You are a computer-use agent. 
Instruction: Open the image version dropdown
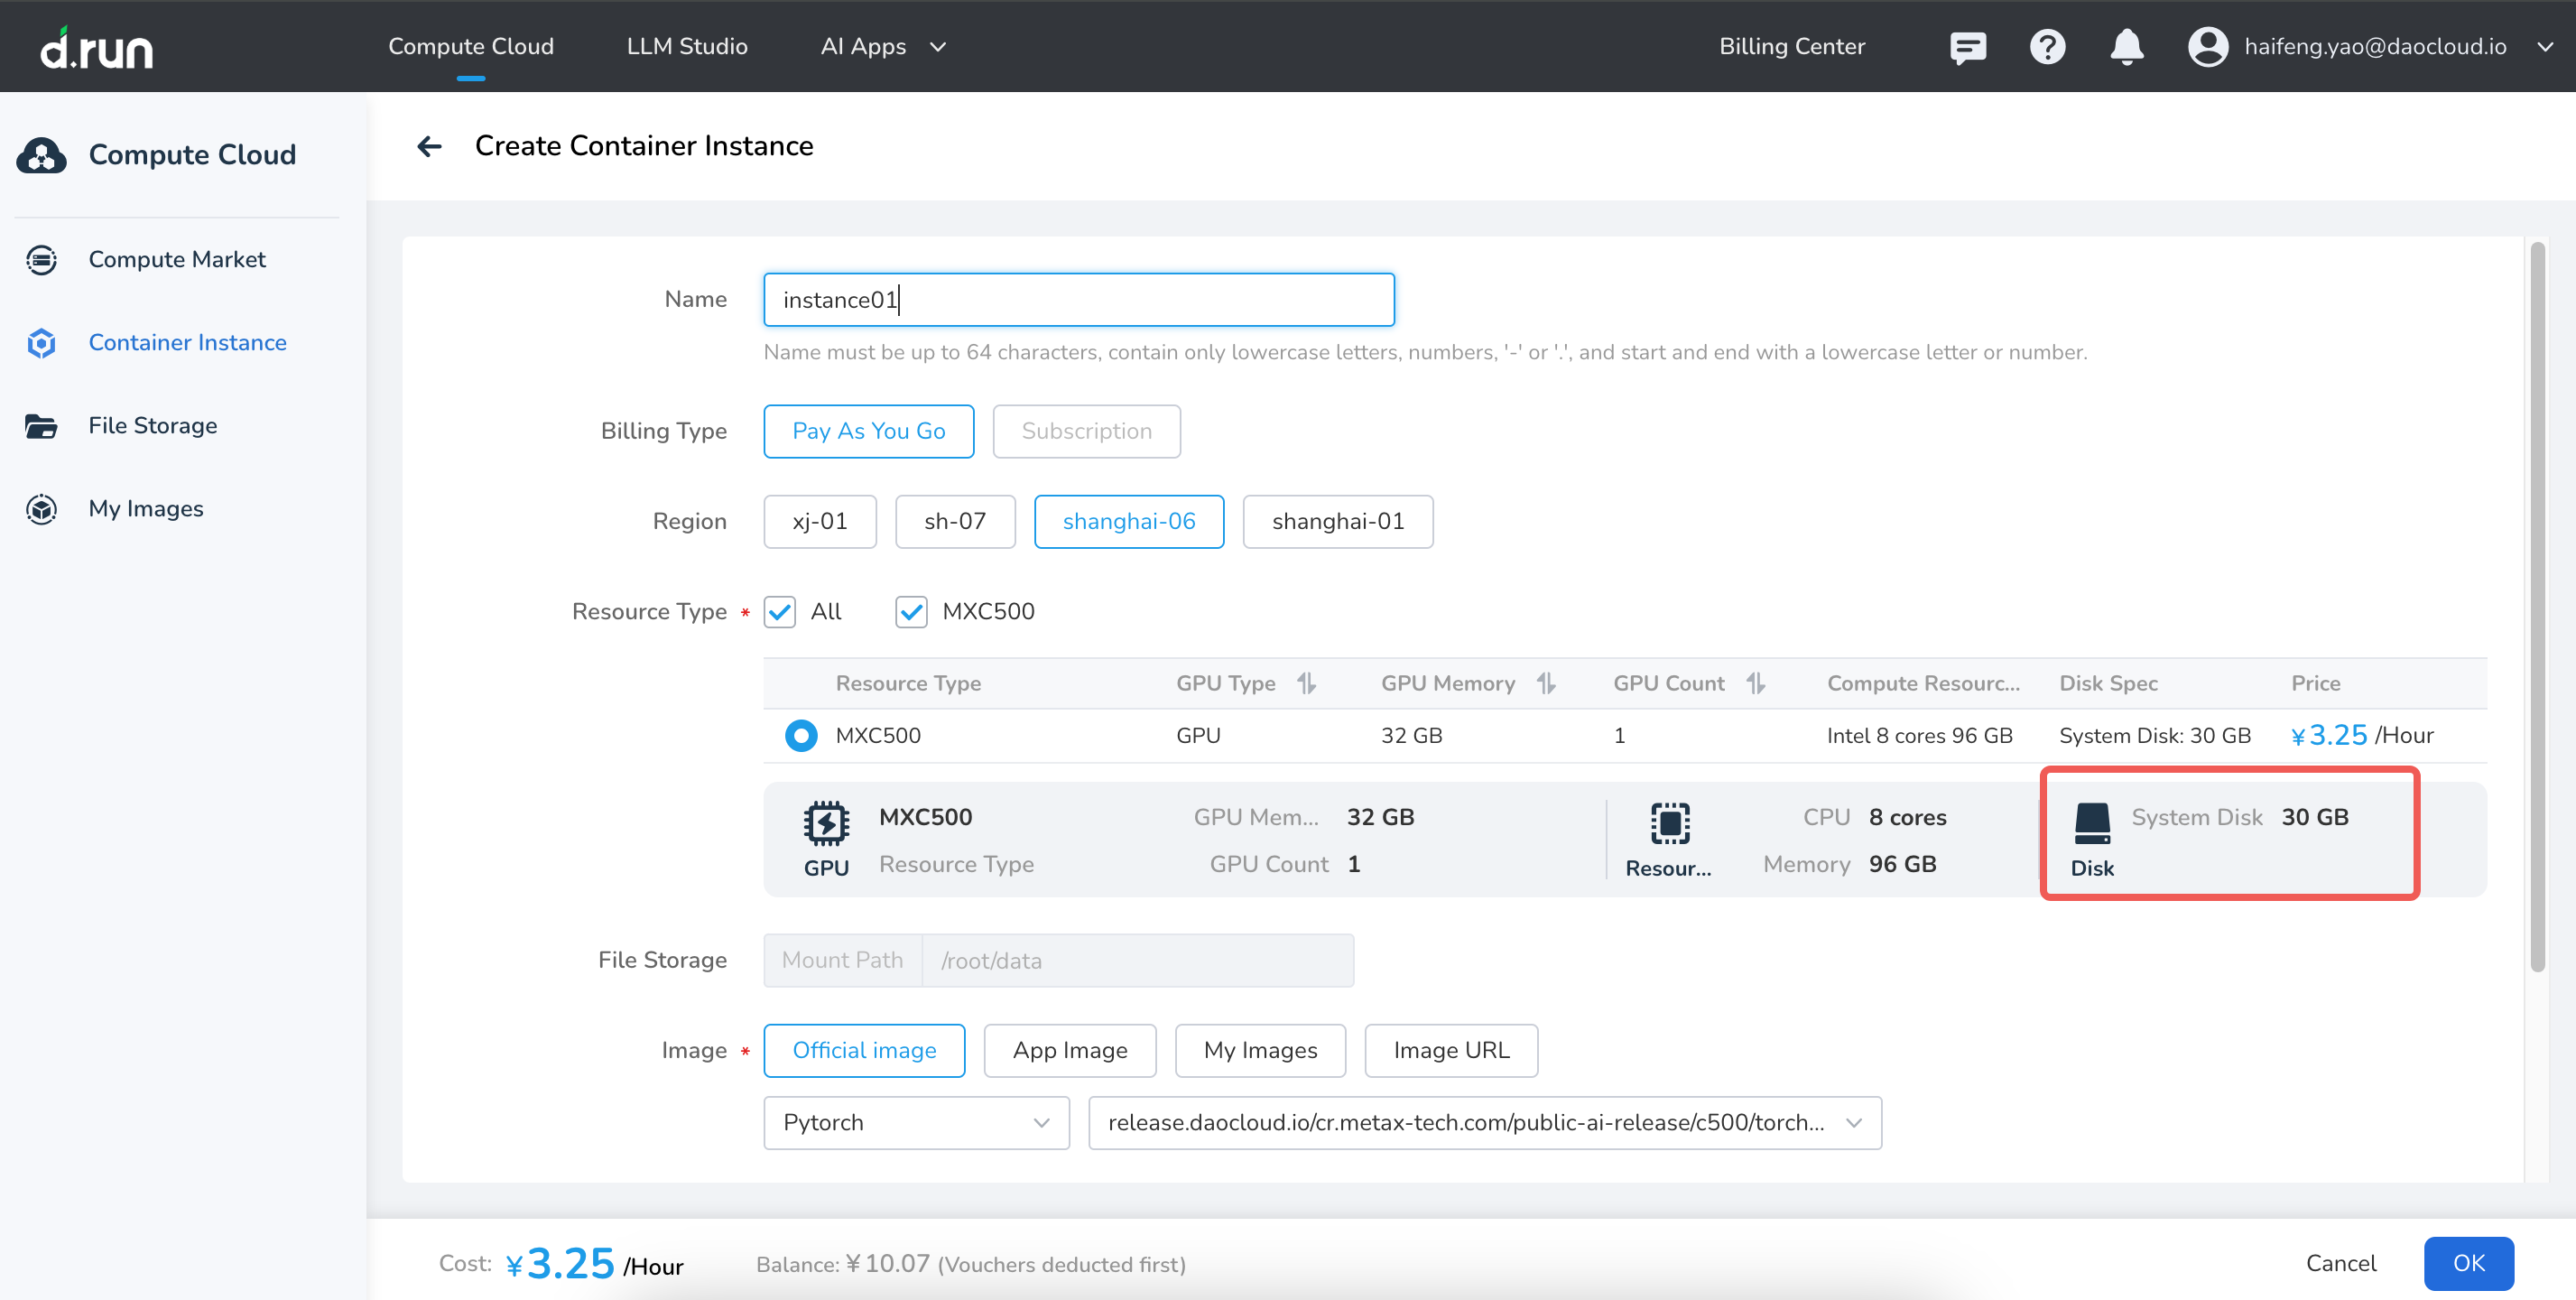(x=1484, y=1122)
